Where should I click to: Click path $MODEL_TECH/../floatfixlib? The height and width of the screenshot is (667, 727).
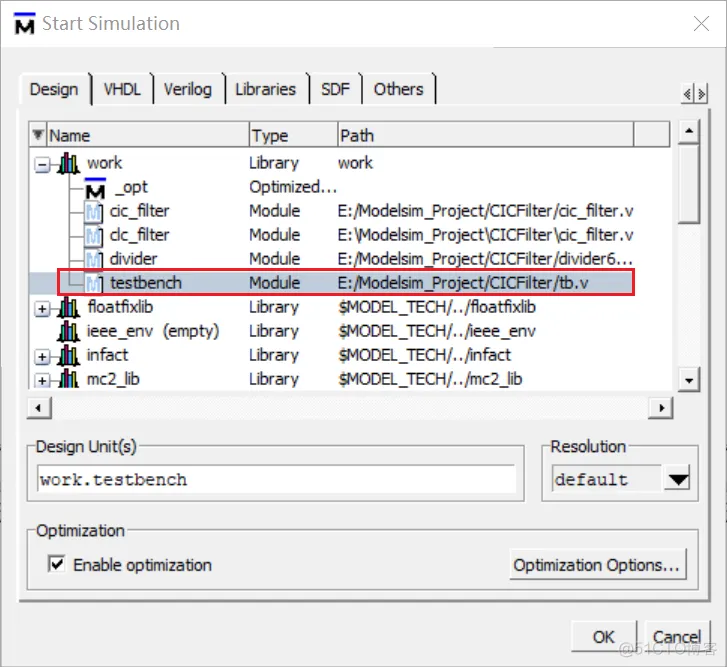(437, 307)
